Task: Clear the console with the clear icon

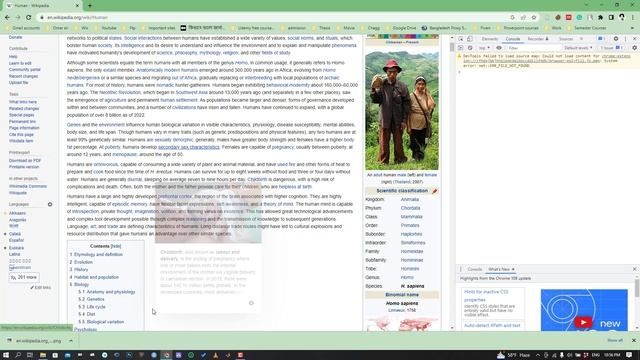Action: coord(470,48)
